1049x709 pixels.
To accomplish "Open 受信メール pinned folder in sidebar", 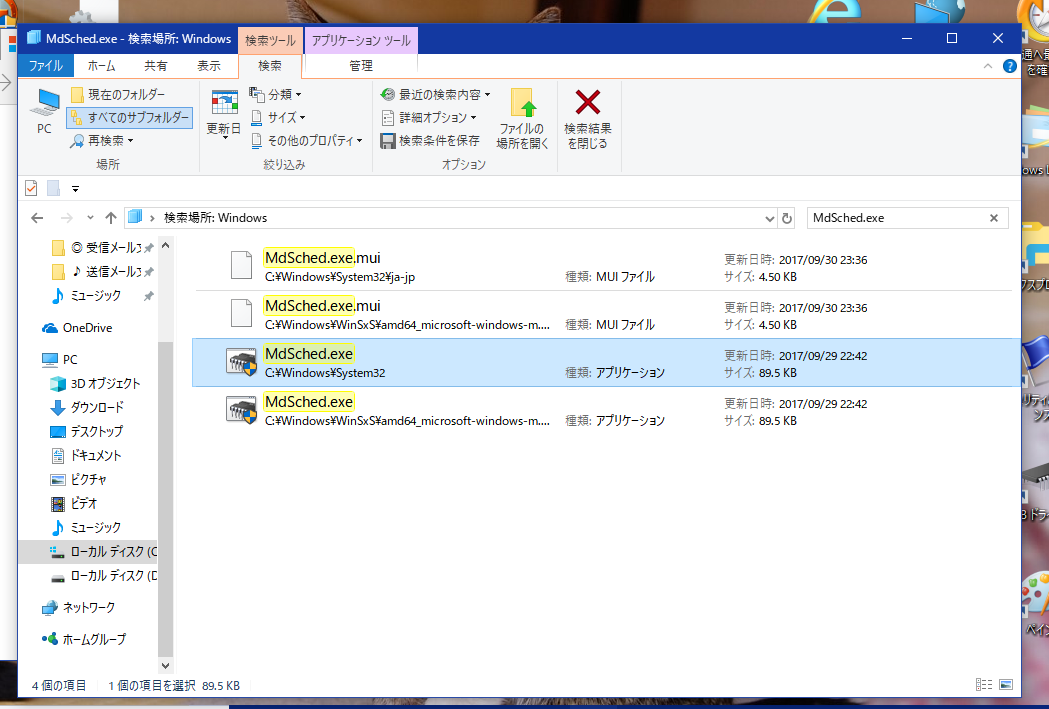I will click(x=102, y=247).
